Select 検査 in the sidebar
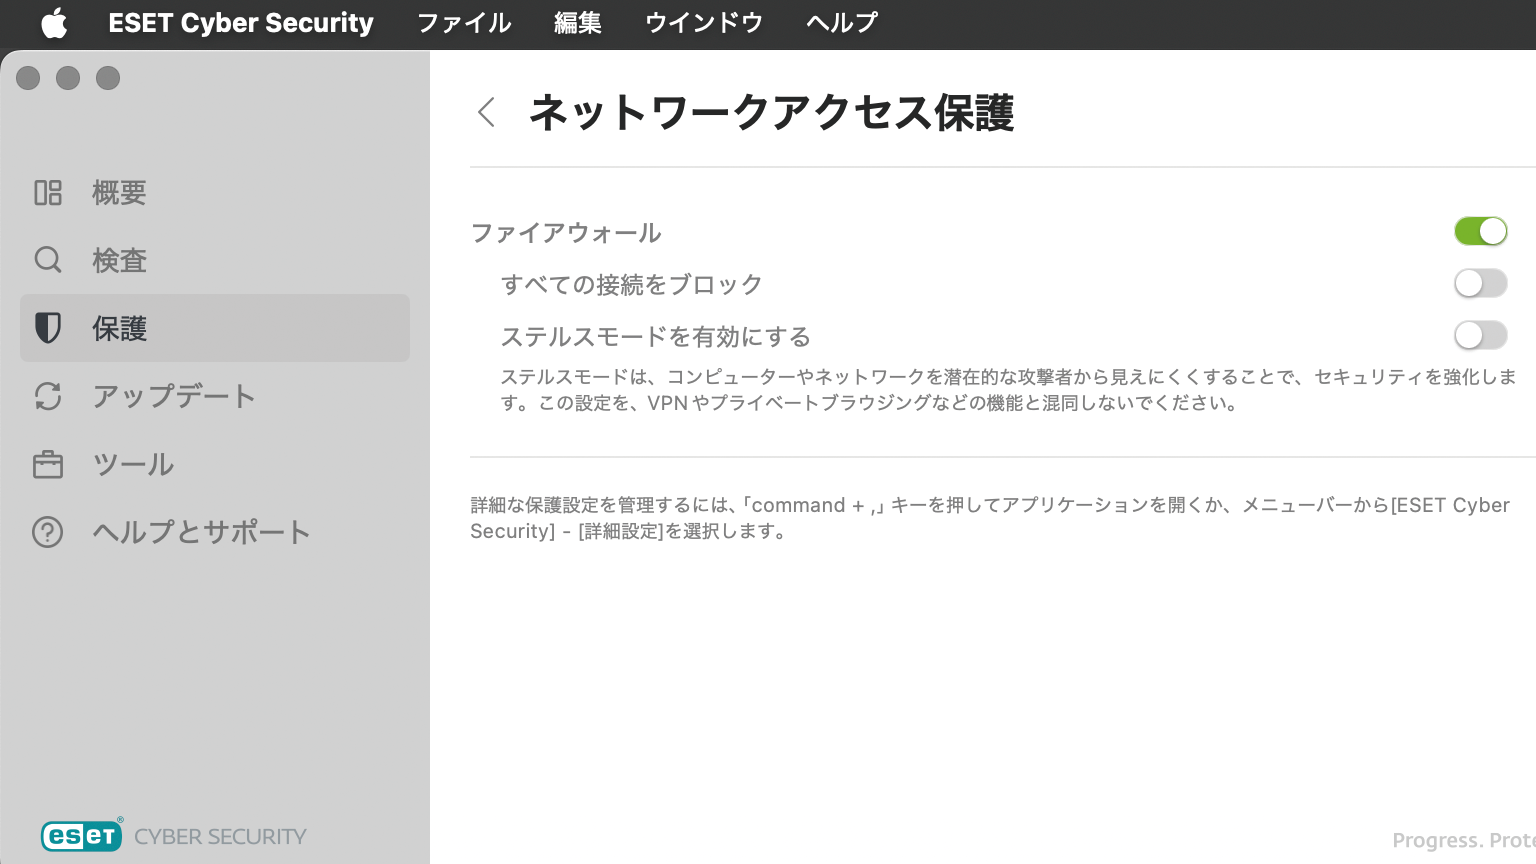This screenshot has width=1536, height=864. [x=215, y=260]
